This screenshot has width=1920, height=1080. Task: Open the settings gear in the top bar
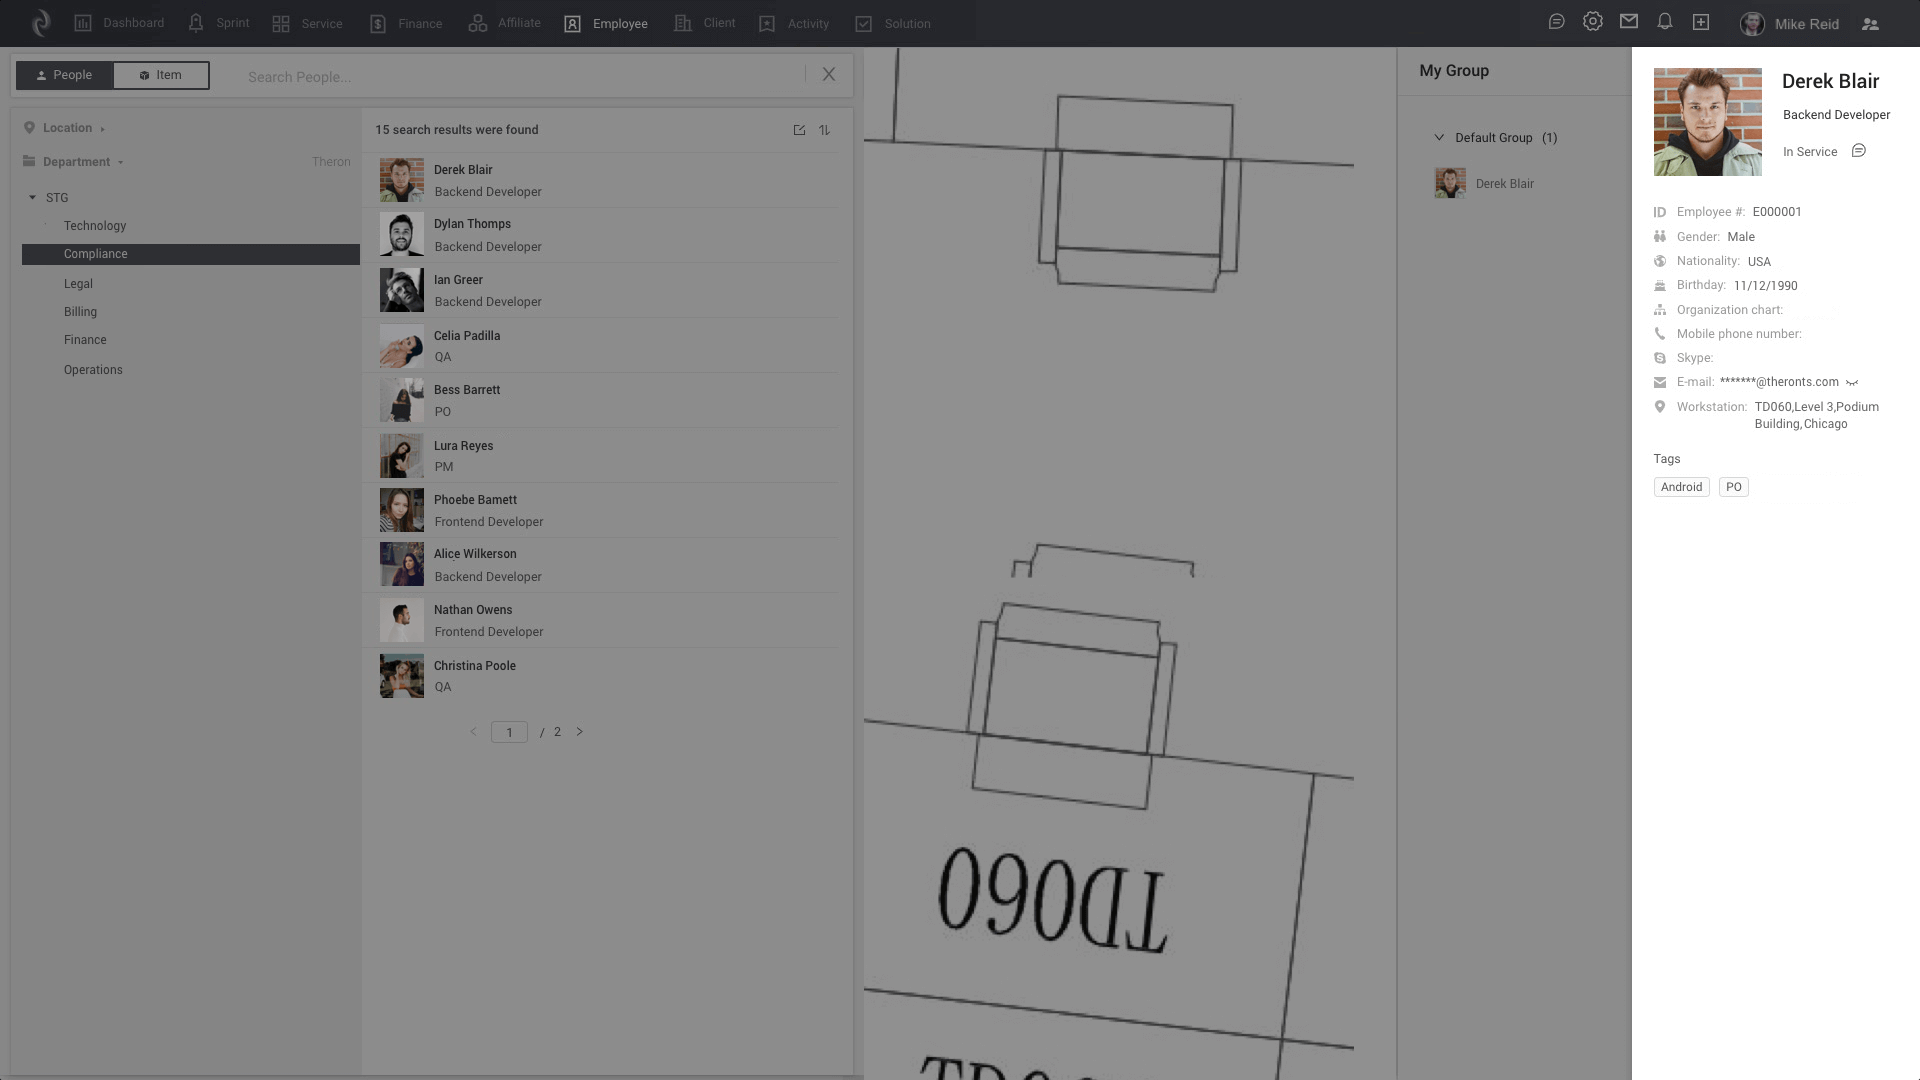point(1592,22)
